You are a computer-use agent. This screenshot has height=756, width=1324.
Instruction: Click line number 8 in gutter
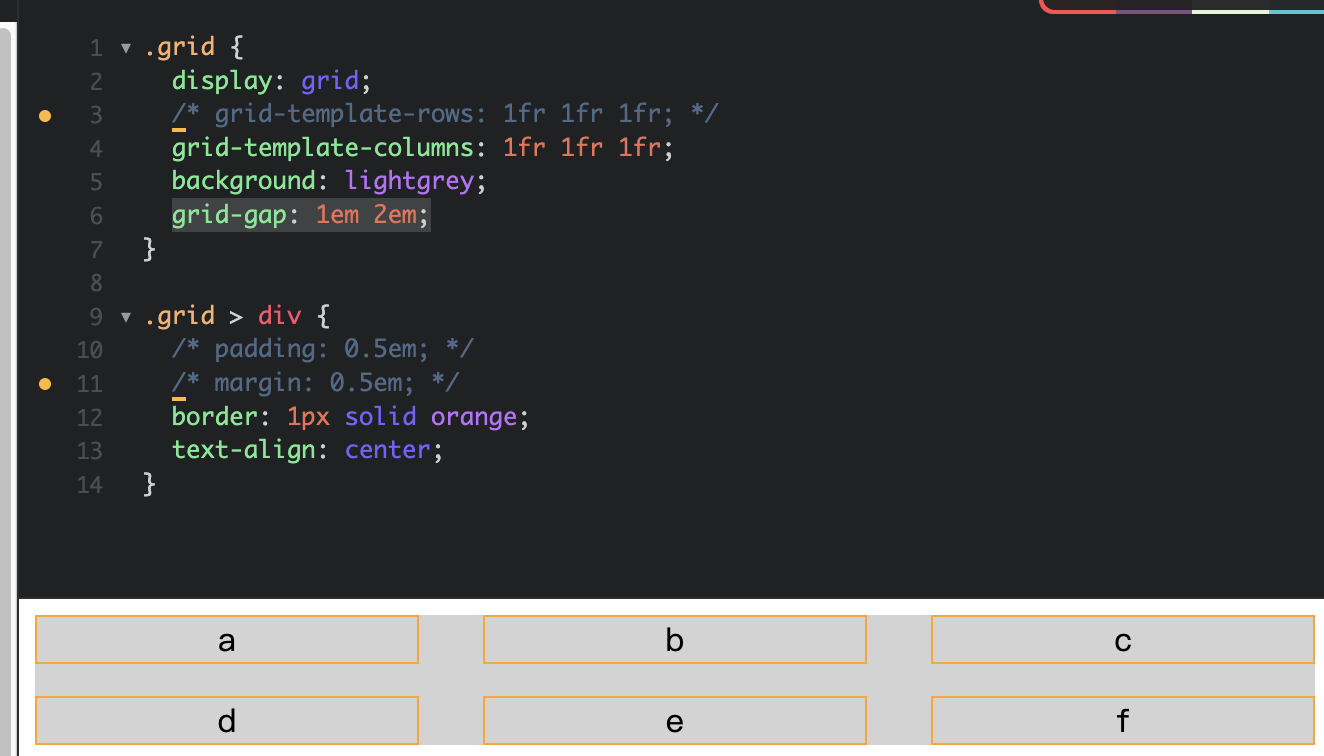pos(96,283)
